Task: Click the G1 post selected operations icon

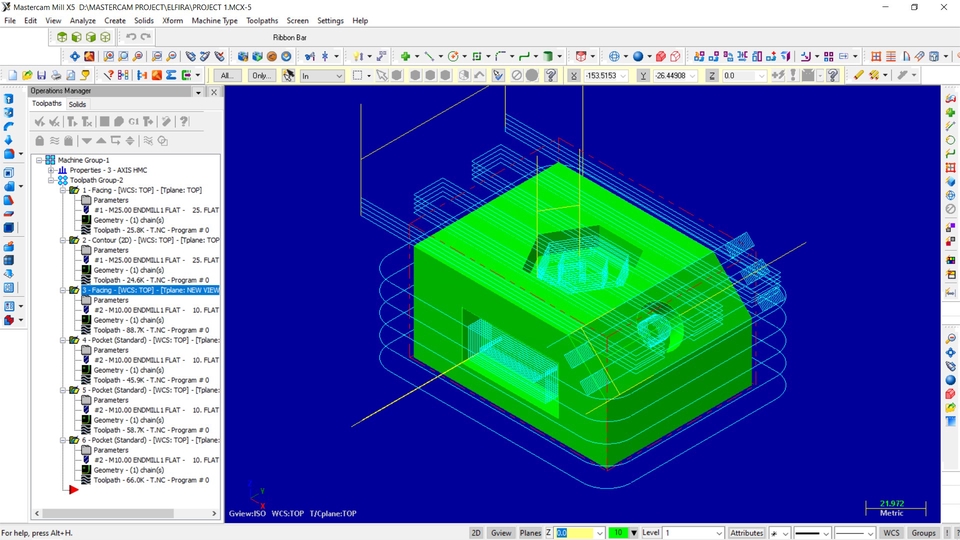Action: coord(133,122)
